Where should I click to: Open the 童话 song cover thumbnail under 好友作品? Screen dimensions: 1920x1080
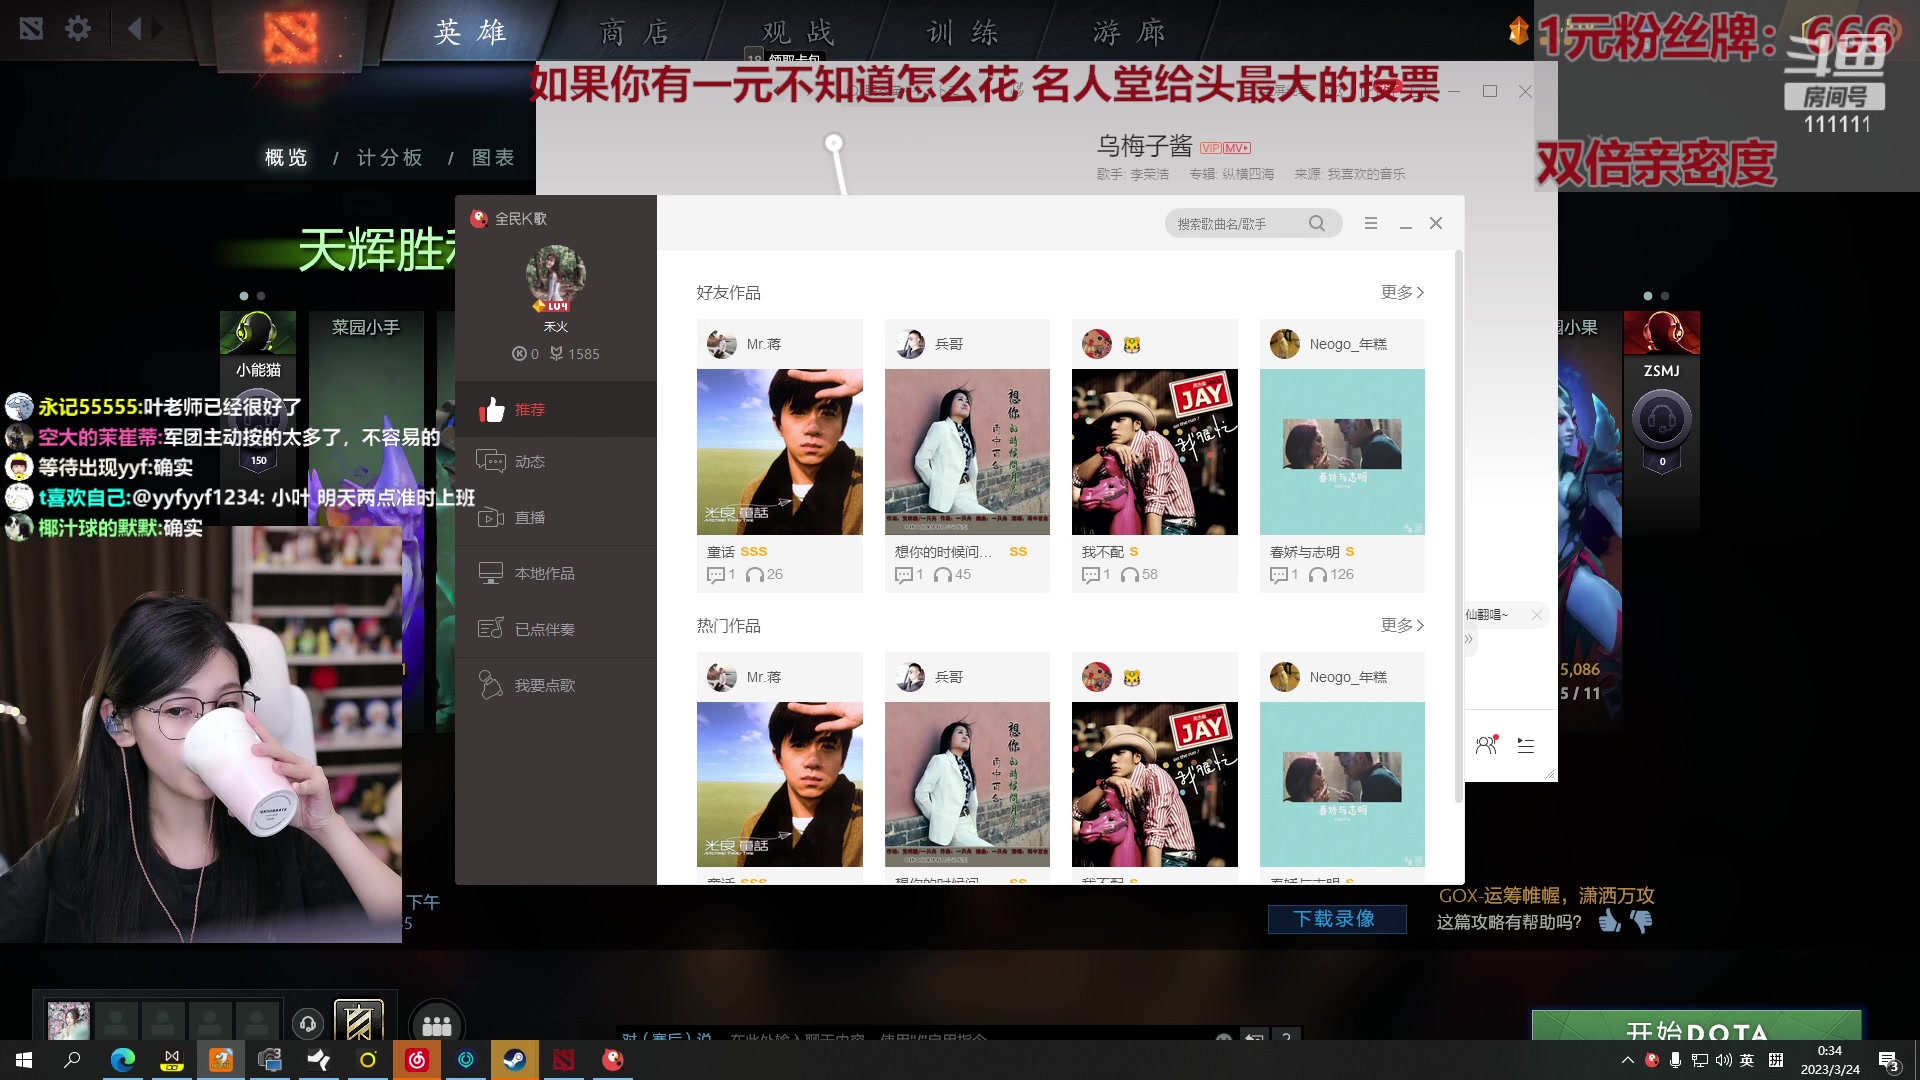(779, 452)
